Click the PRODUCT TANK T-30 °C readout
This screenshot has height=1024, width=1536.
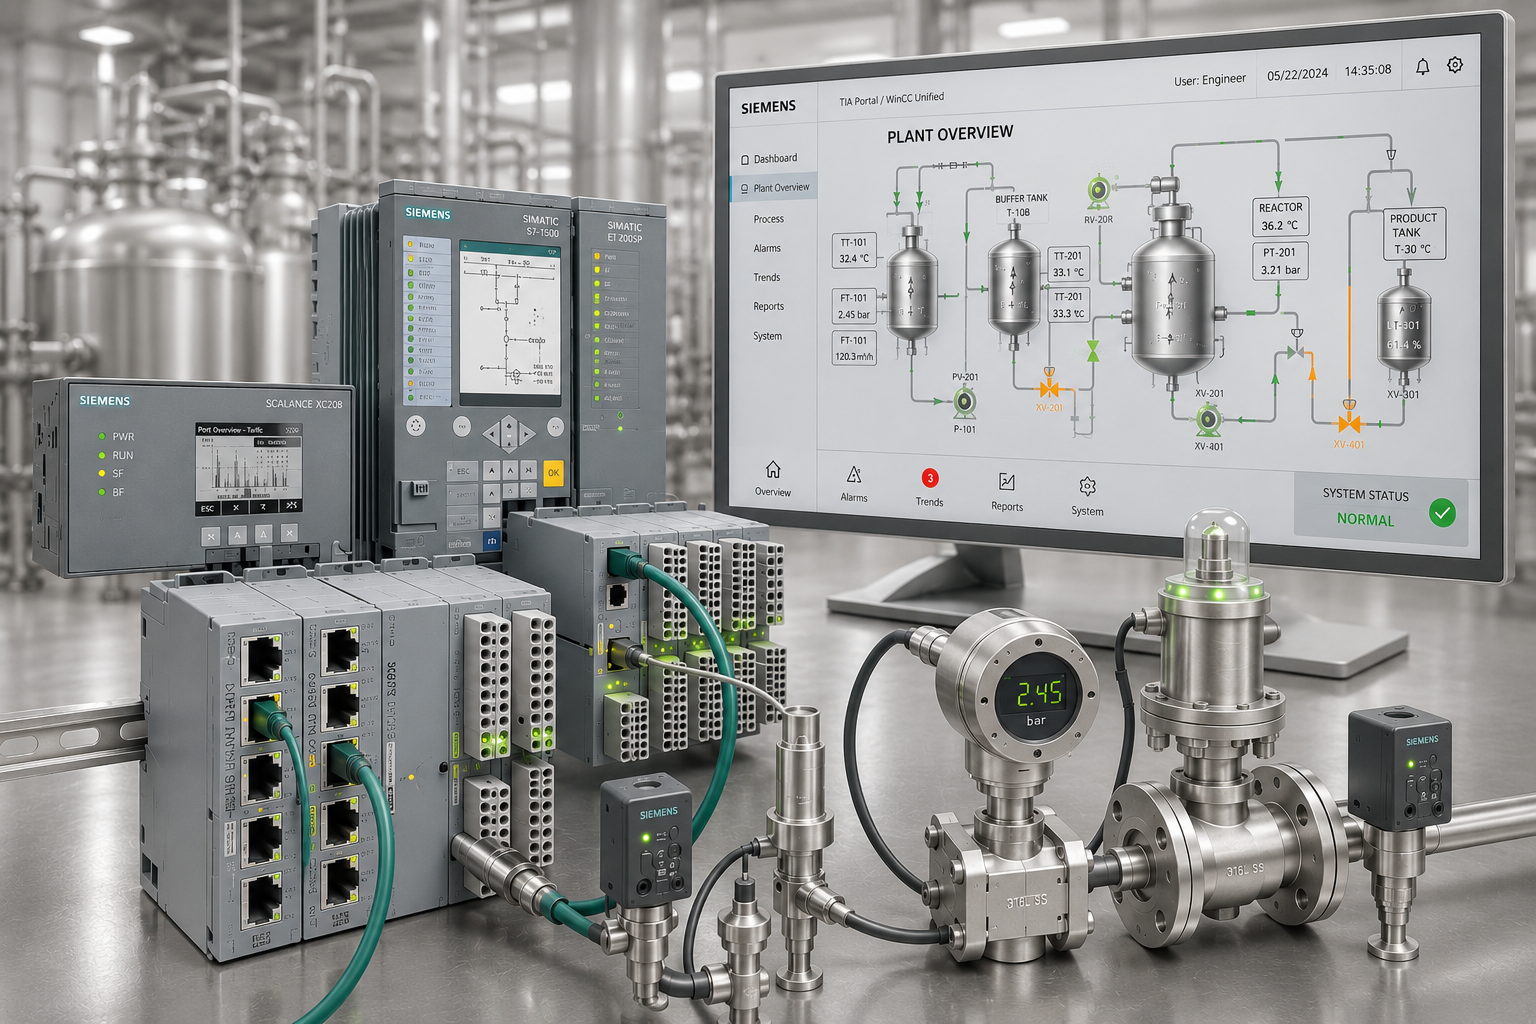click(1414, 234)
